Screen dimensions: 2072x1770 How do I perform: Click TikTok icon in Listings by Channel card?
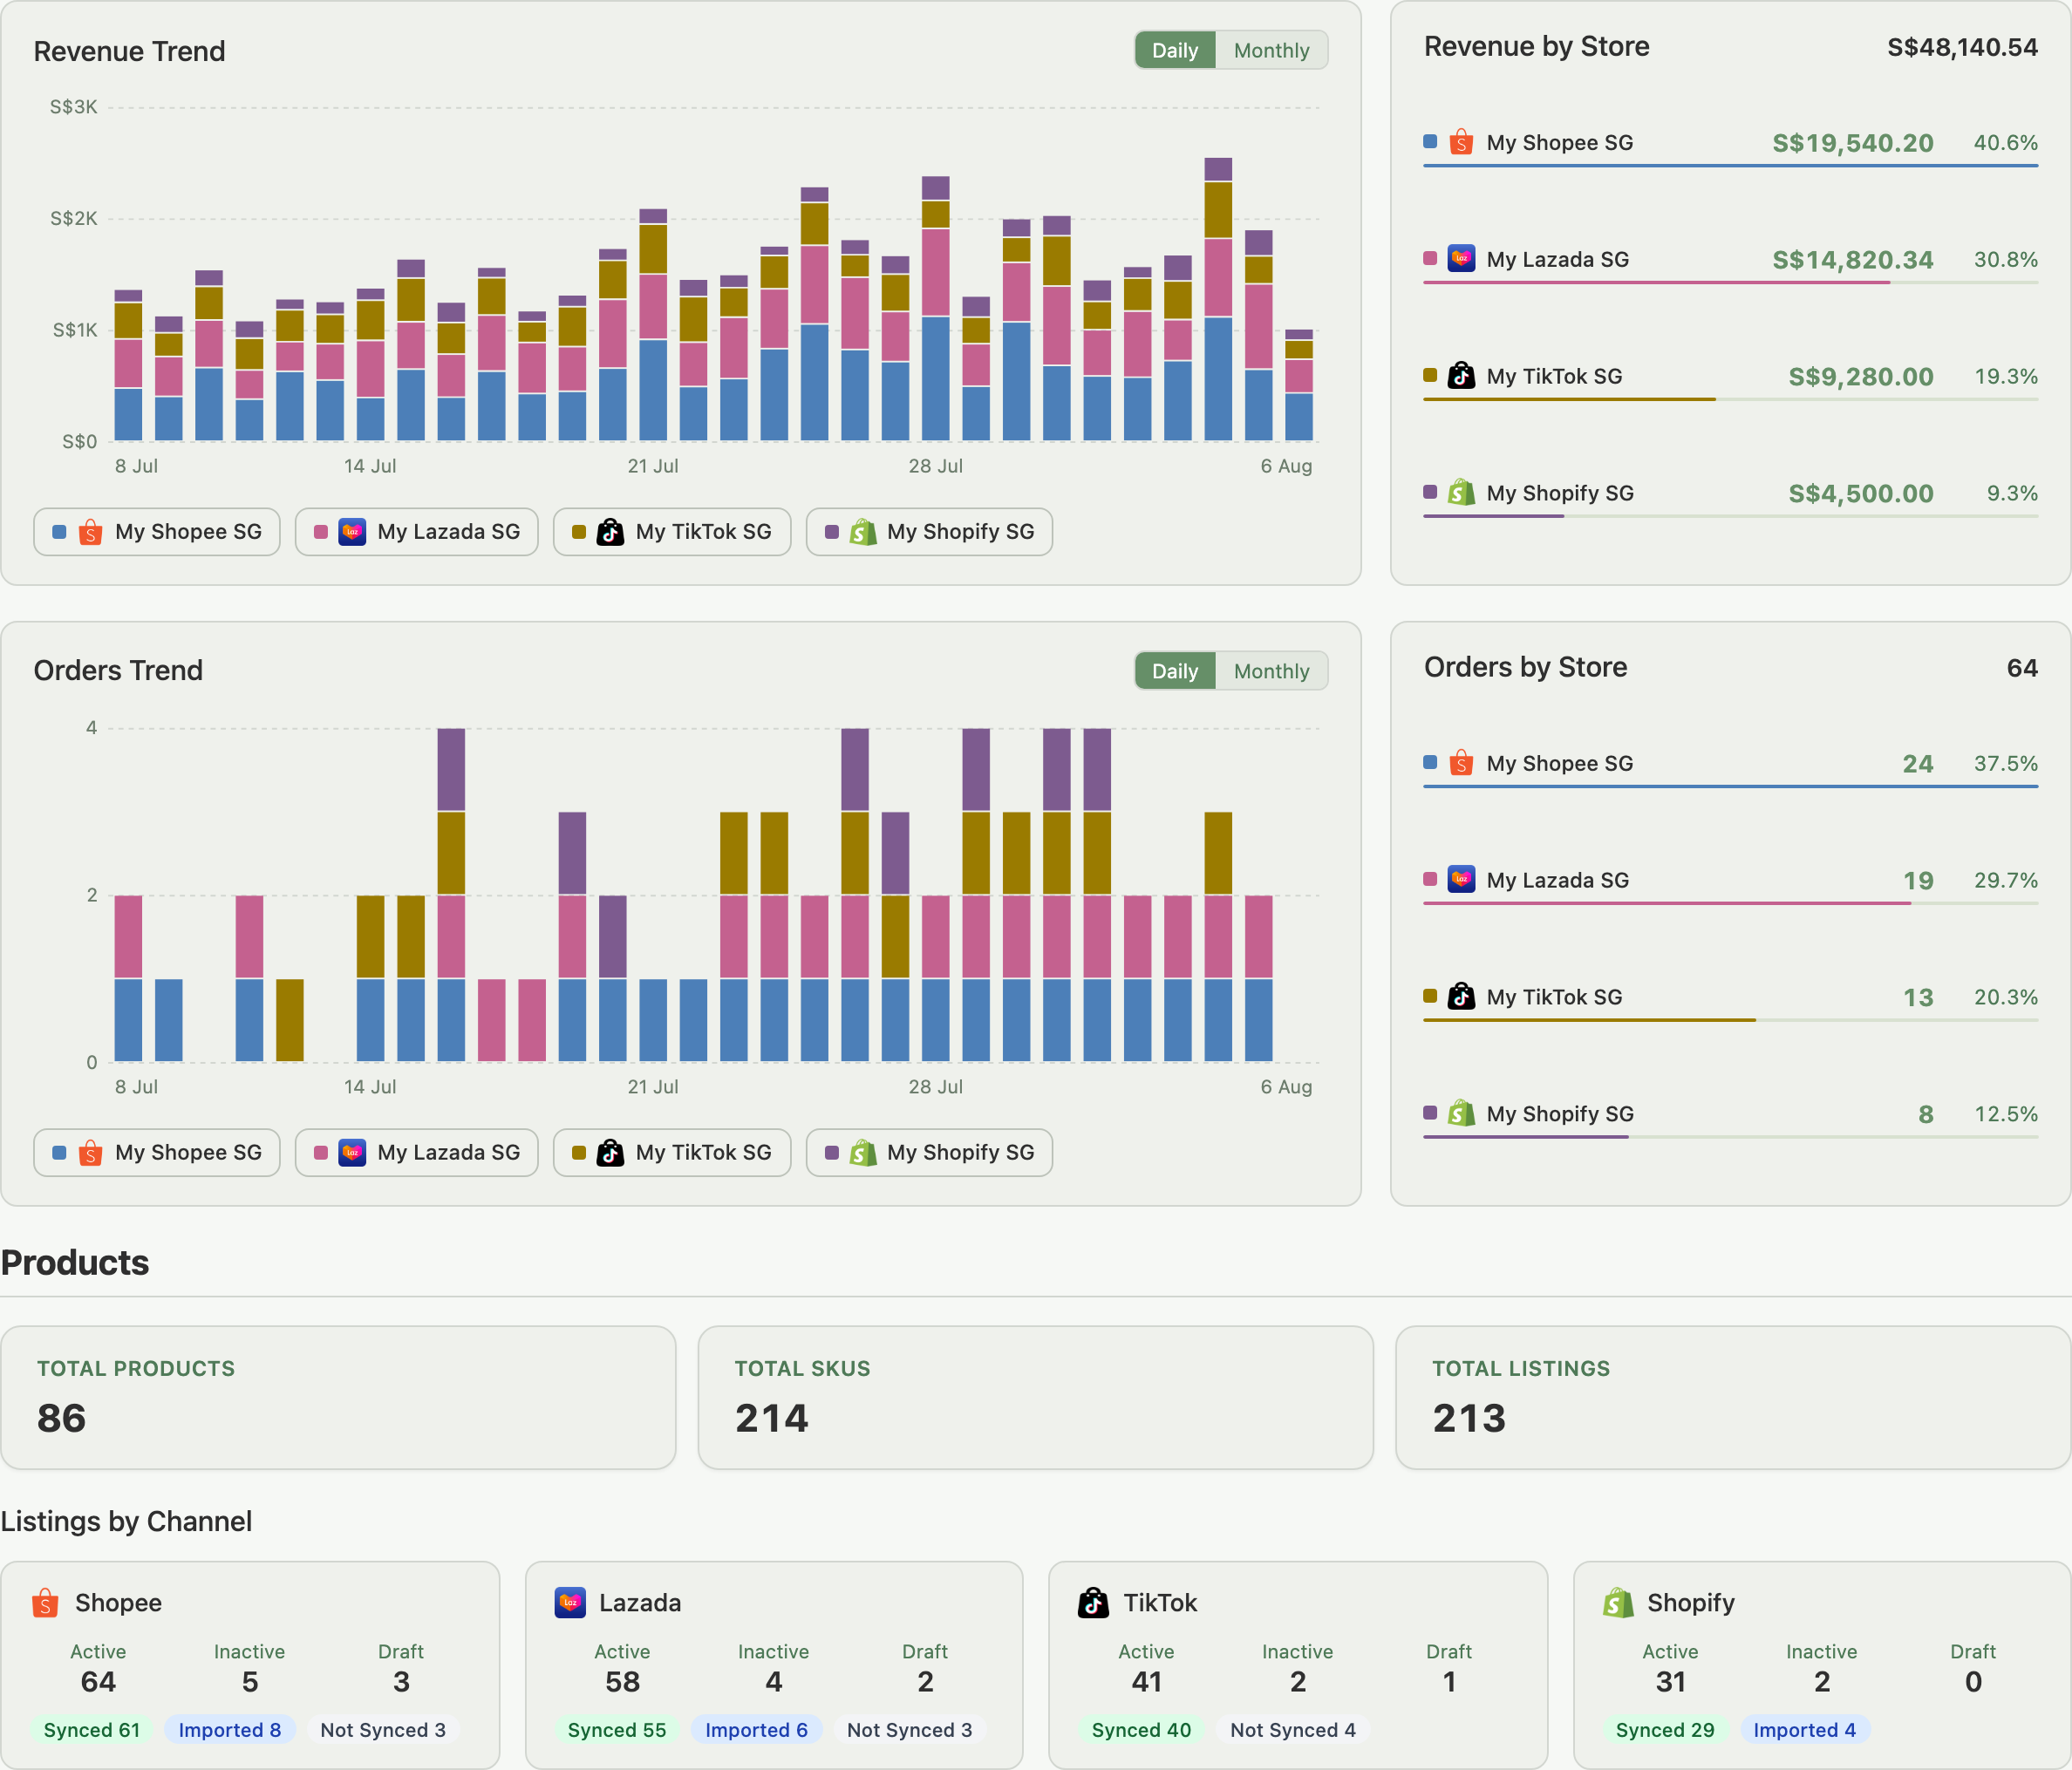1093,1603
